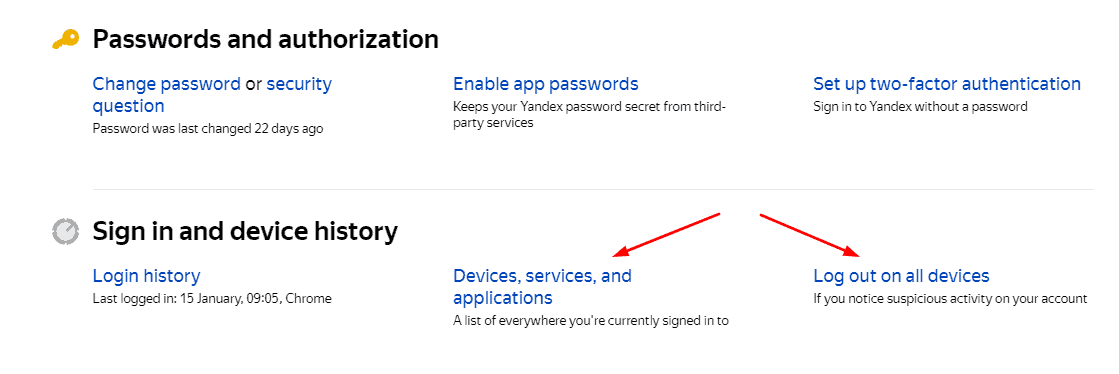
Task: Click the 'A list of everywhere you're currently signed in to' text
Action: [591, 320]
